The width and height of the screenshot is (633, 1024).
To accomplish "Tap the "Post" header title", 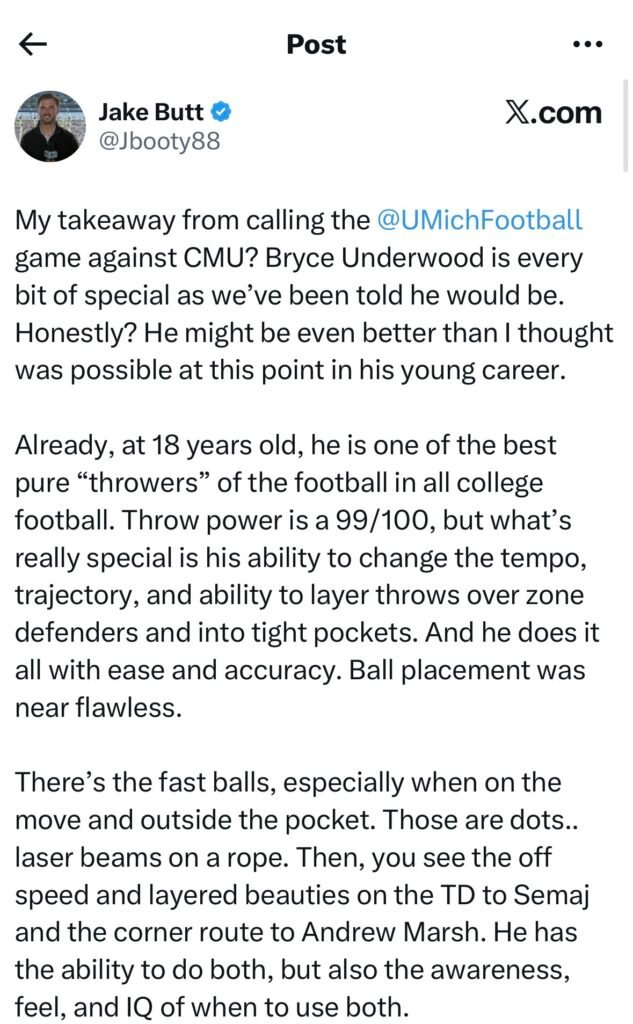I will click(316, 44).
